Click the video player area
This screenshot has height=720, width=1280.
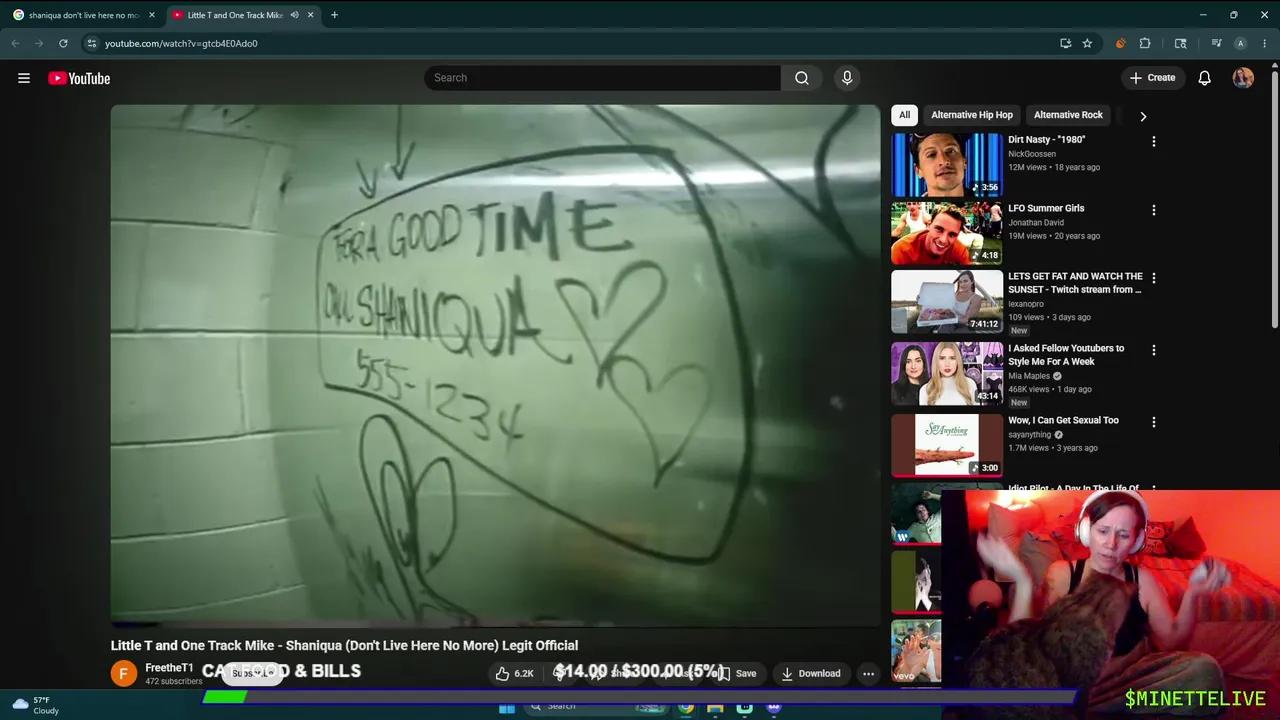point(495,365)
